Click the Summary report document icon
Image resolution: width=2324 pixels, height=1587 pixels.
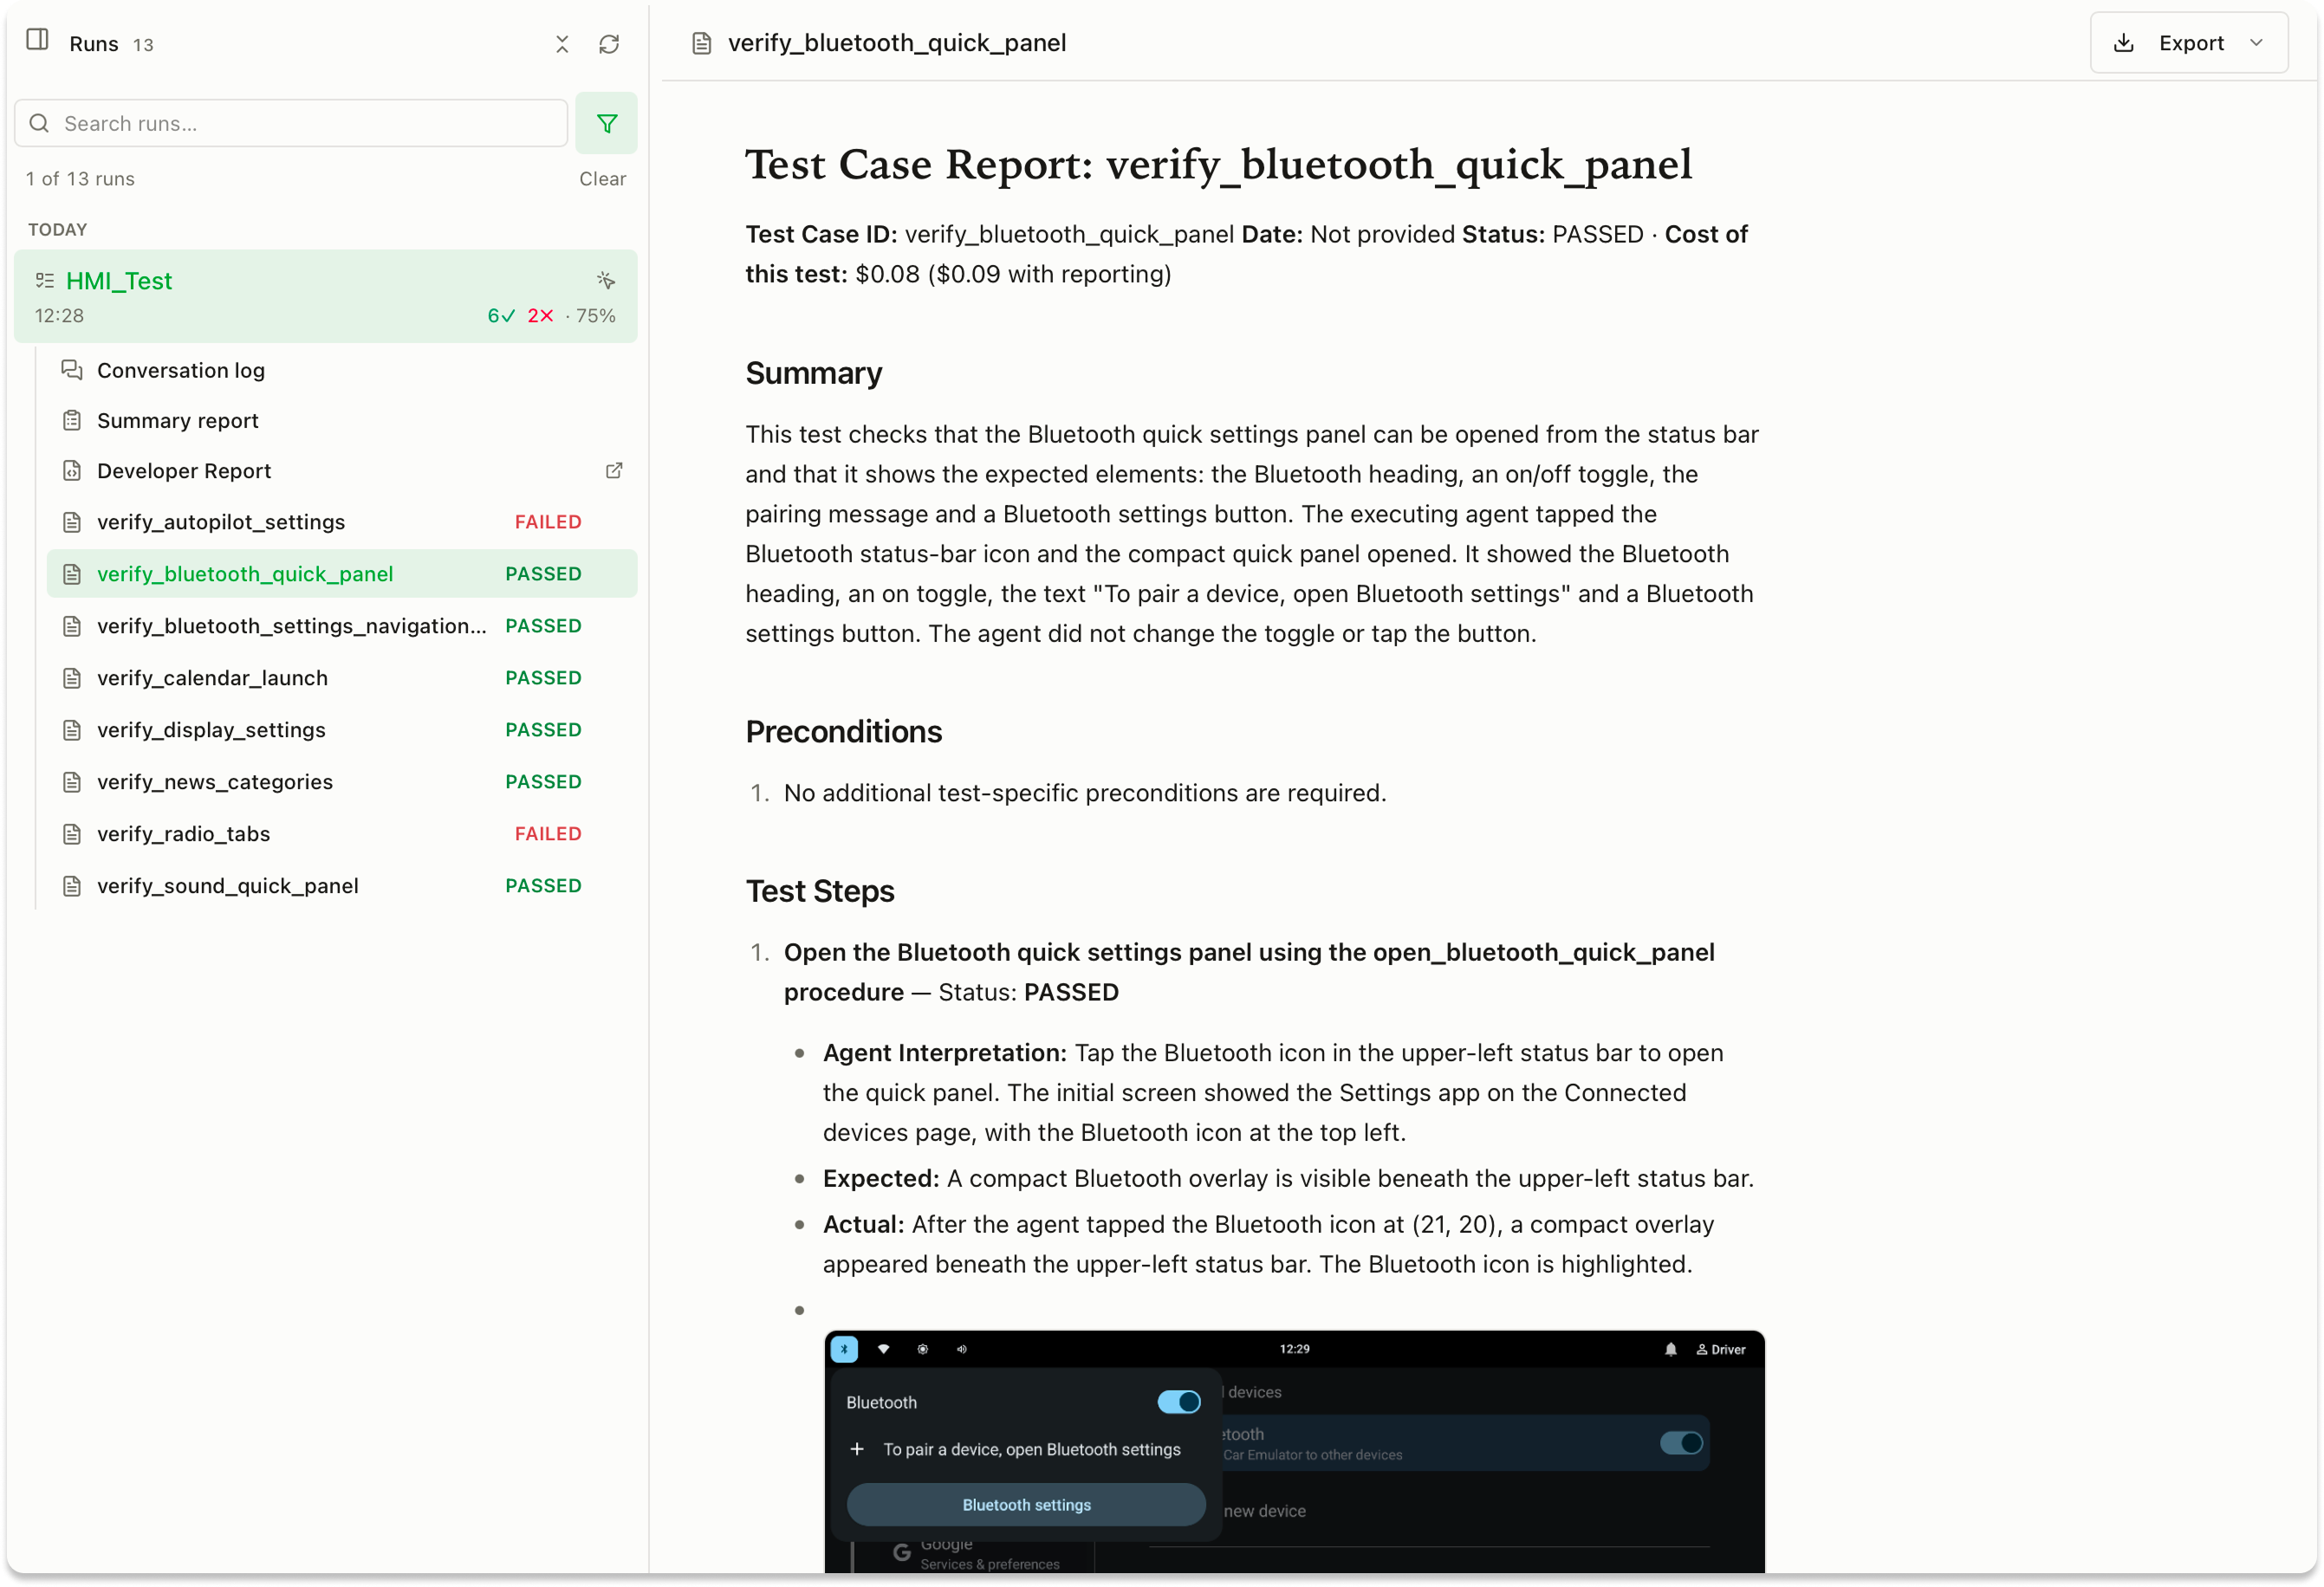tap(72, 420)
